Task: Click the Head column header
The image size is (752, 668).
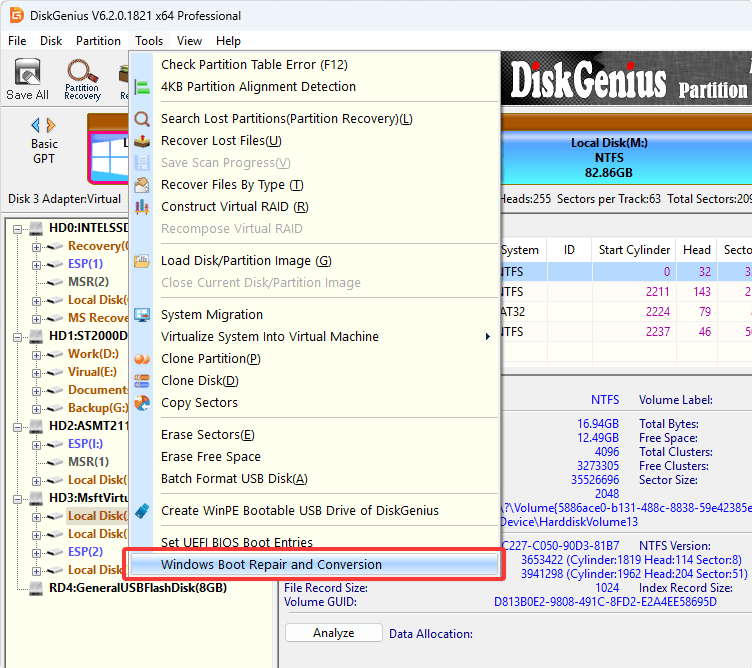Action: (x=696, y=250)
